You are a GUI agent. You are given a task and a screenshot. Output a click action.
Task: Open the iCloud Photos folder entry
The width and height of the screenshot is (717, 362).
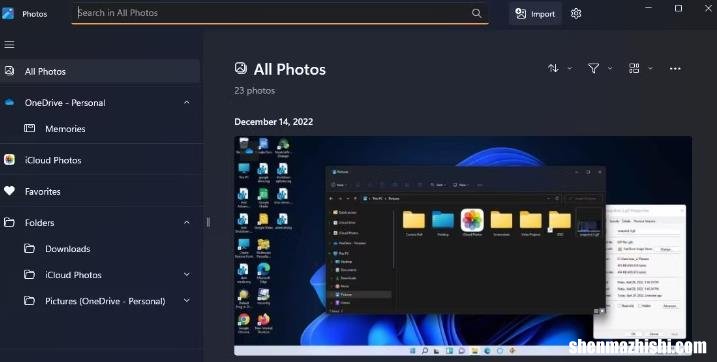pyautogui.click(x=100, y=275)
